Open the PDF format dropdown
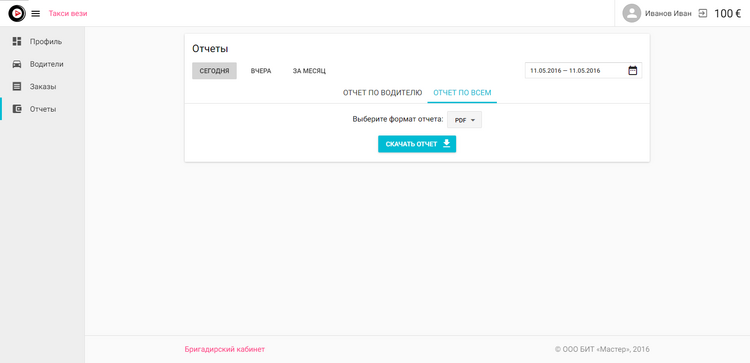 click(x=464, y=120)
